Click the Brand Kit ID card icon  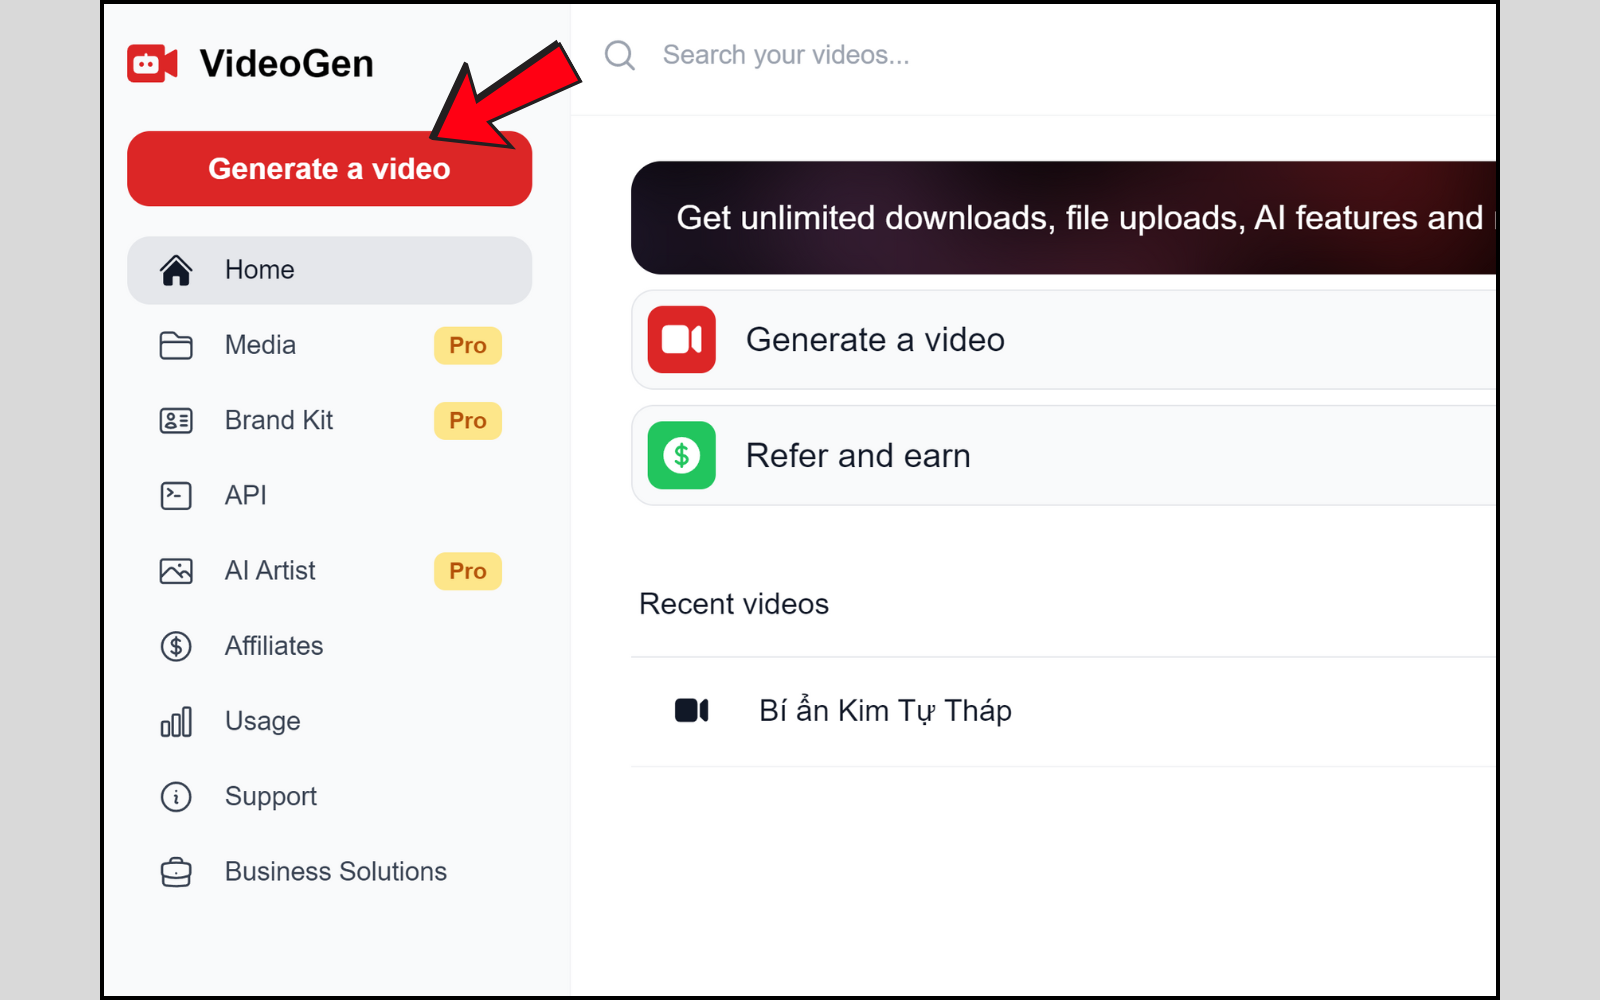pyautogui.click(x=176, y=420)
